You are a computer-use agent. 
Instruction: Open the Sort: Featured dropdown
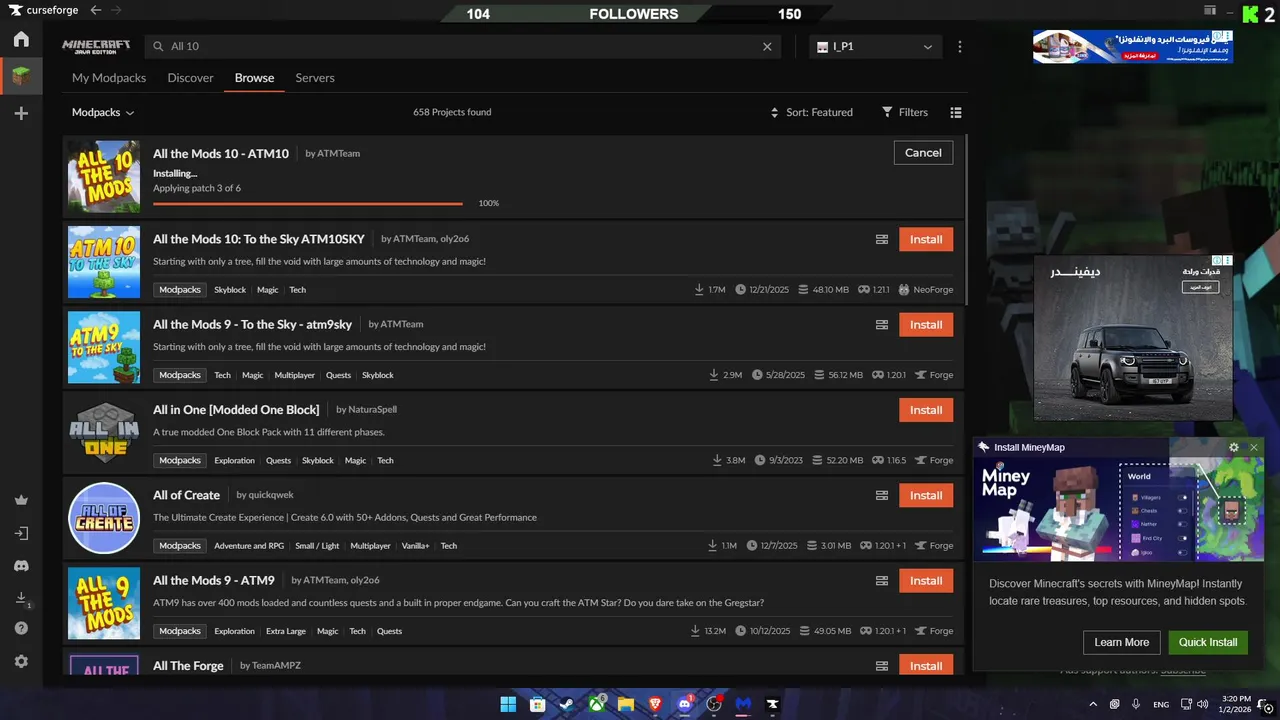(x=811, y=113)
